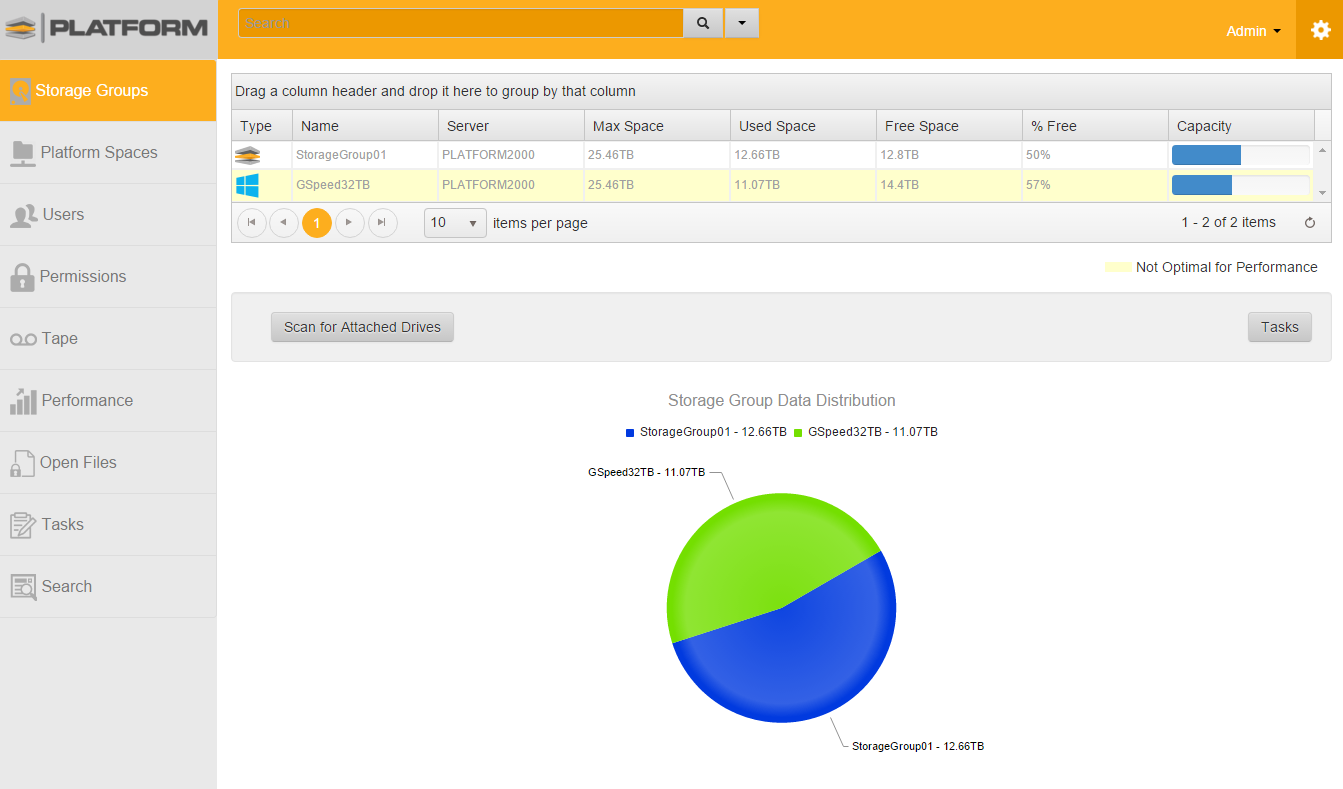The image size is (1343, 789).
Task: Open the Admin user menu
Action: 1254,31
